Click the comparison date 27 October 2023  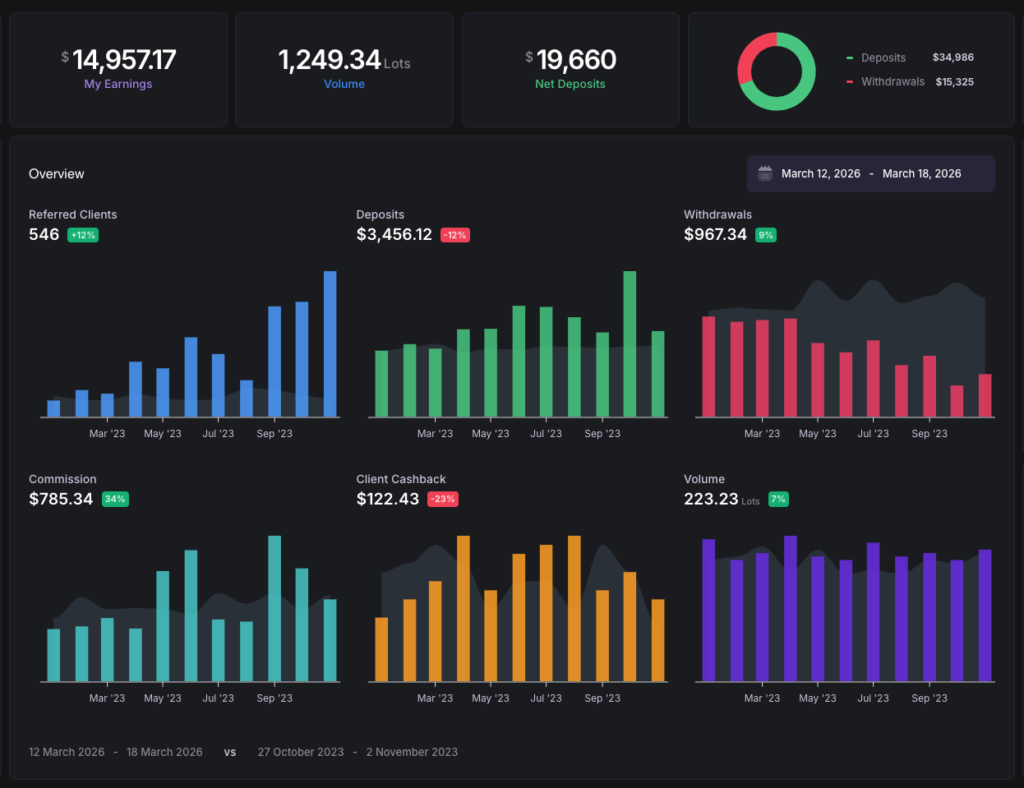(x=298, y=752)
